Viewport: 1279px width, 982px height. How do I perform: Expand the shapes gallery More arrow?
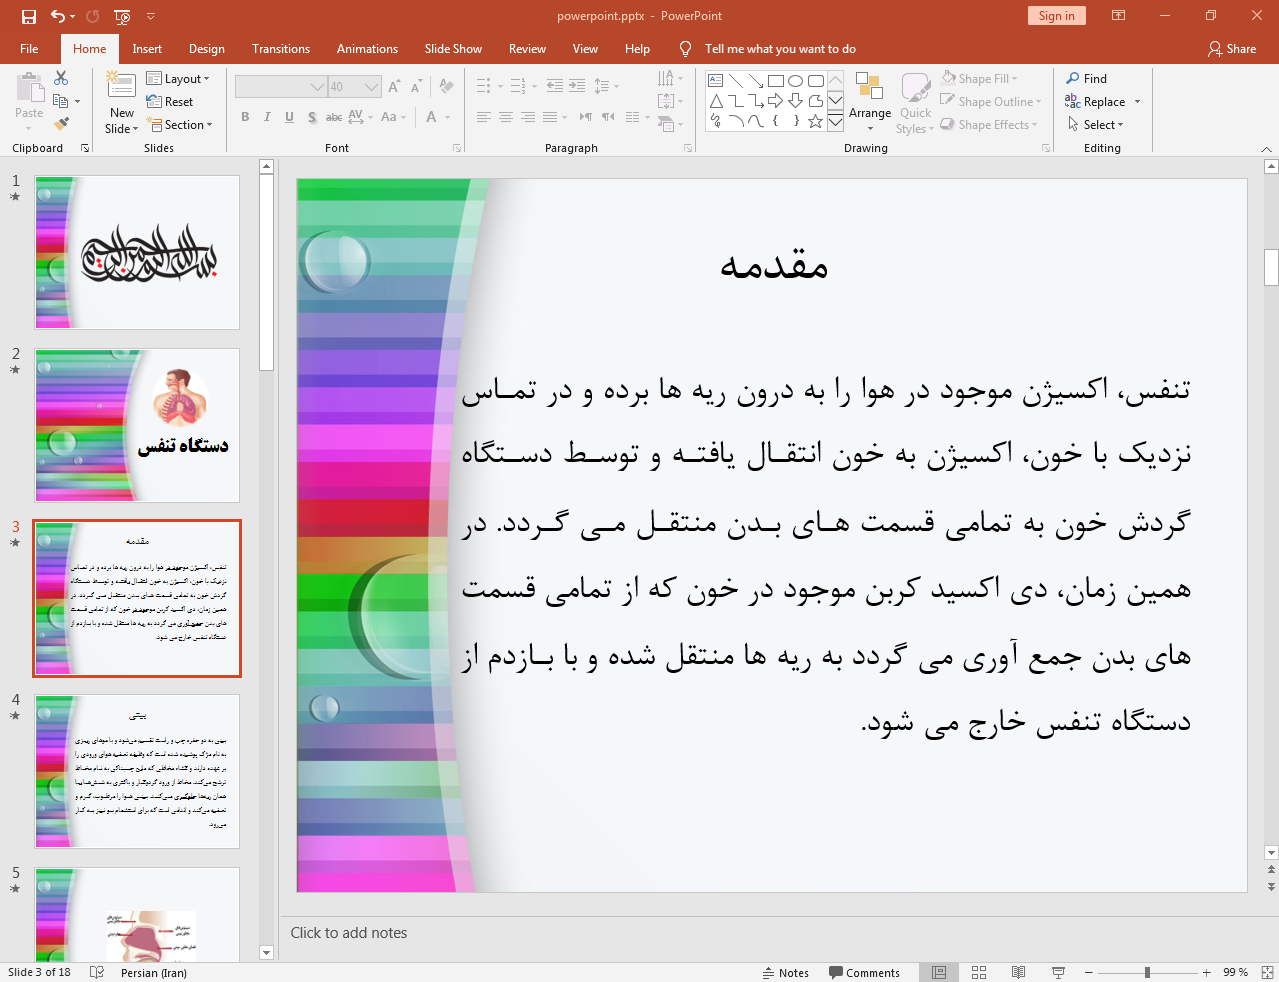(x=835, y=121)
